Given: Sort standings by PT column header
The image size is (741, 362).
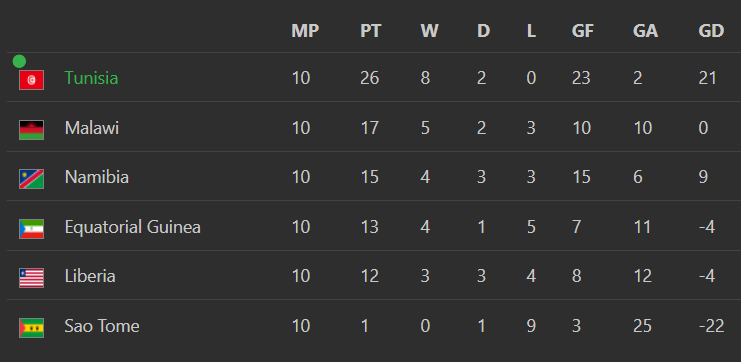Looking at the screenshot, I should pos(370,31).
